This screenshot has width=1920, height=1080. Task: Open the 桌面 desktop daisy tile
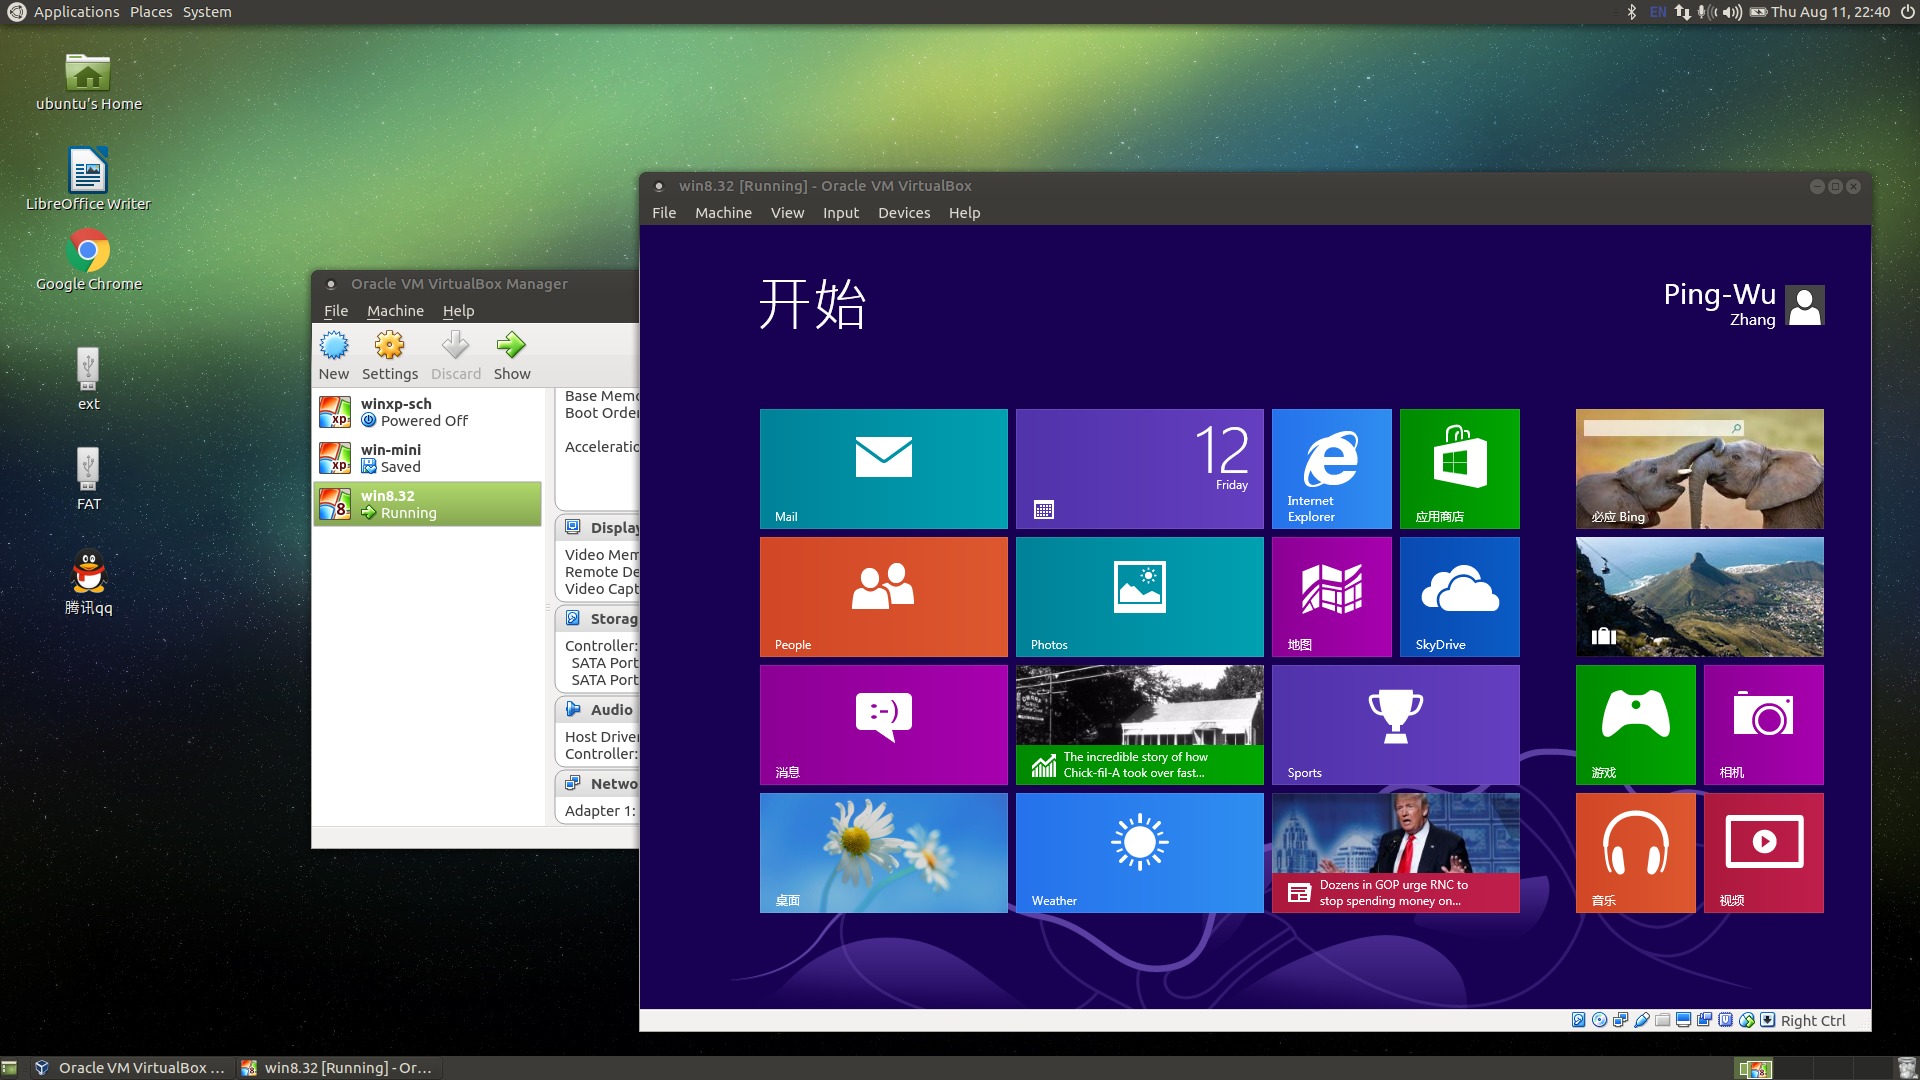pos(883,853)
